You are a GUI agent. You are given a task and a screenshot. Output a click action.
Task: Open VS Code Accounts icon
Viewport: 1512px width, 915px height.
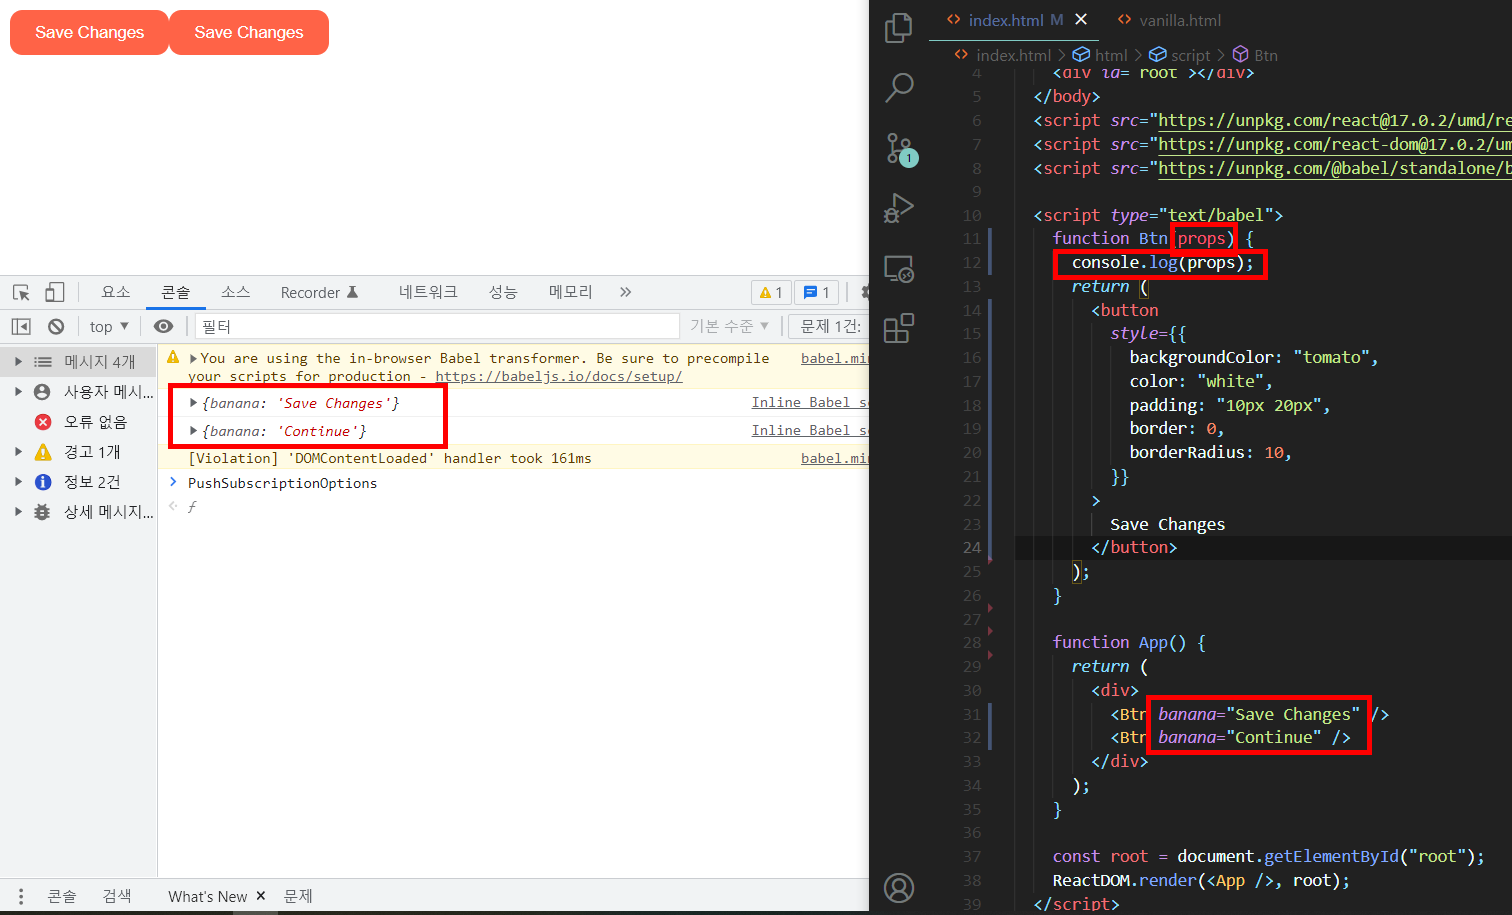pyautogui.click(x=899, y=888)
